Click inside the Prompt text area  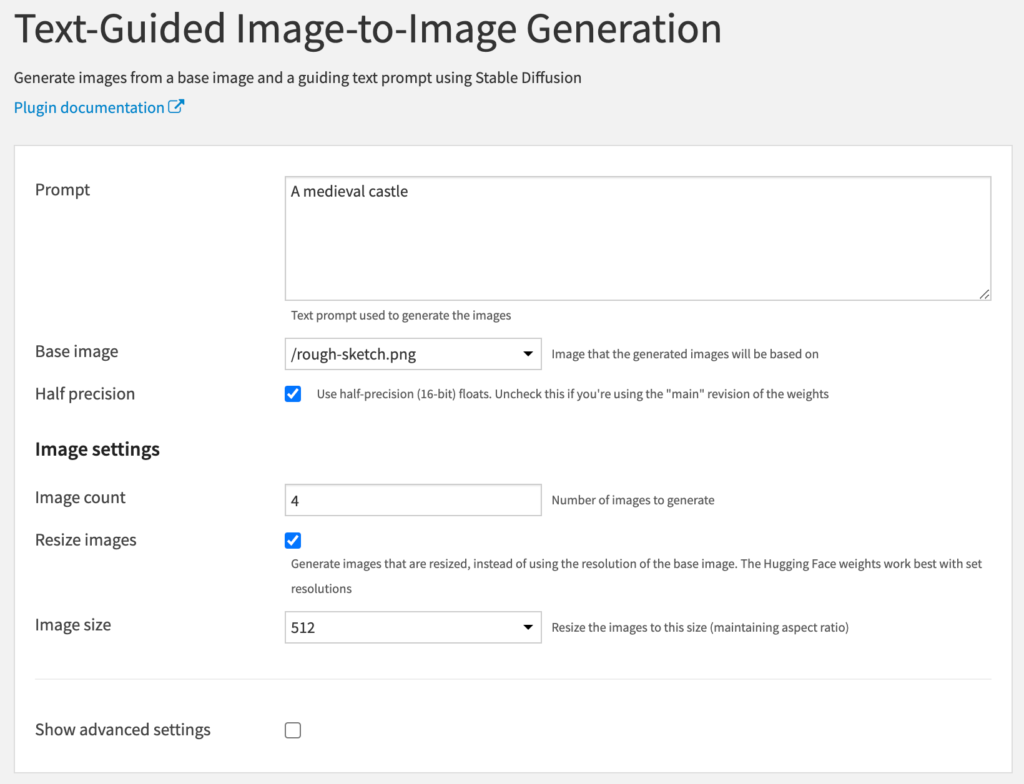click(x=637, y=238)
